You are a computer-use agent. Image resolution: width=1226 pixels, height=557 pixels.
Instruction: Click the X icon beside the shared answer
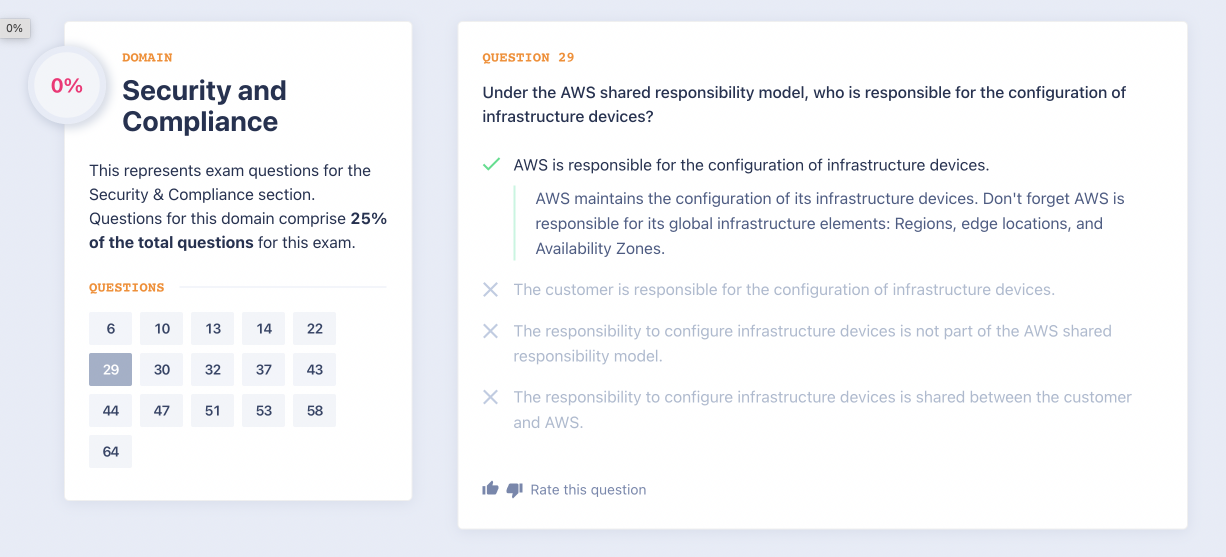point(490,397)
